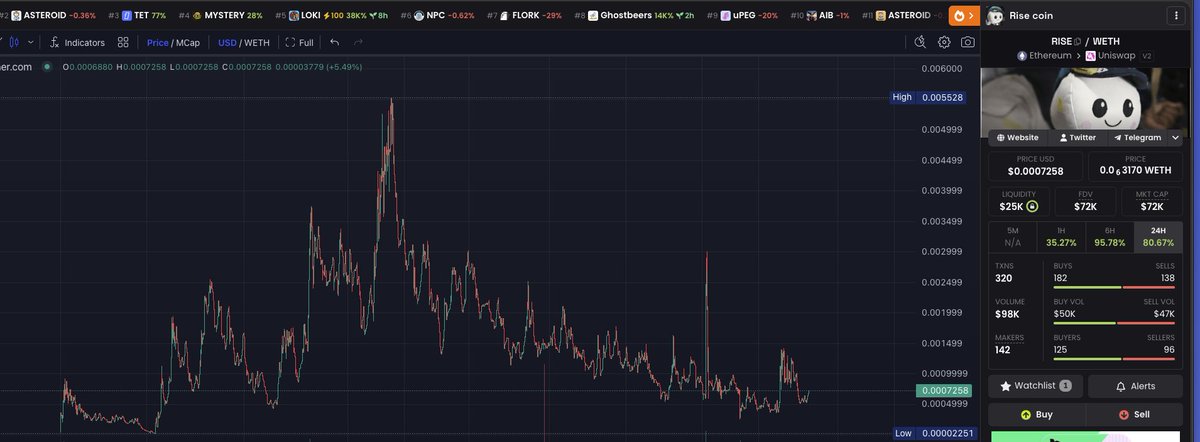
Task: Click the current price label 0.0007258
Action: [943, 390]
